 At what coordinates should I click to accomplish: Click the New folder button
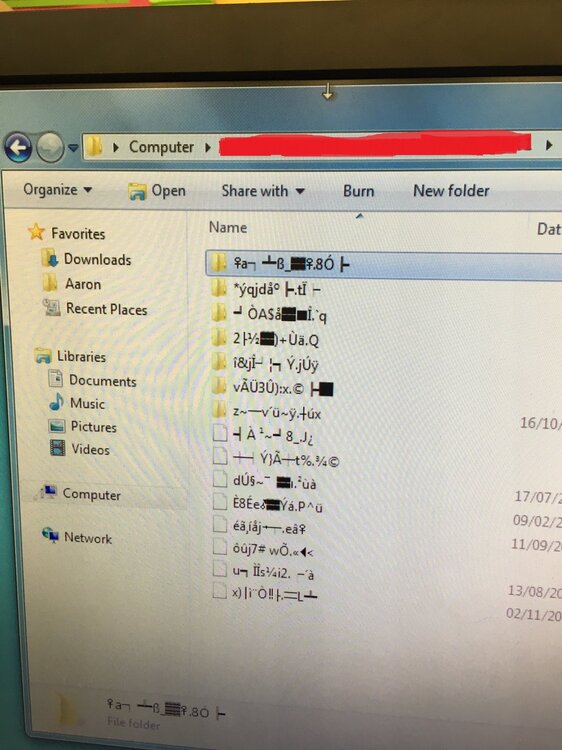(x=451, y=191)
